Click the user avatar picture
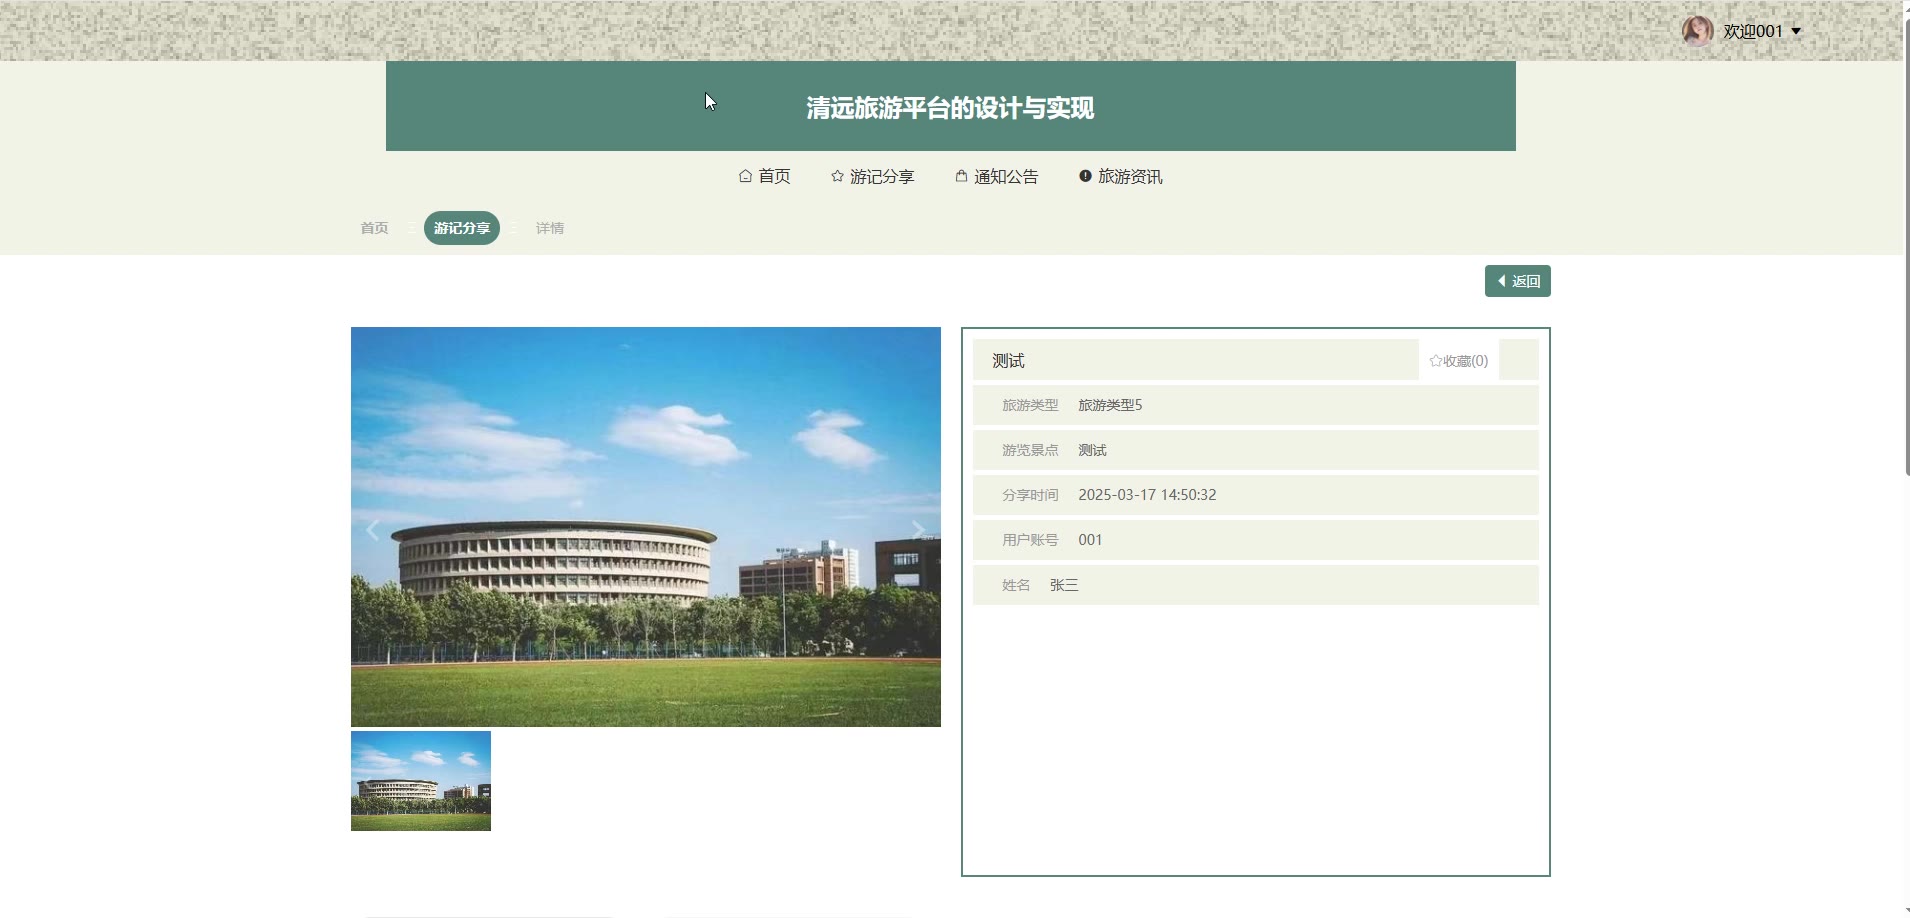Viewport: 1910px width, 918px height. (x=1697, y=31)
